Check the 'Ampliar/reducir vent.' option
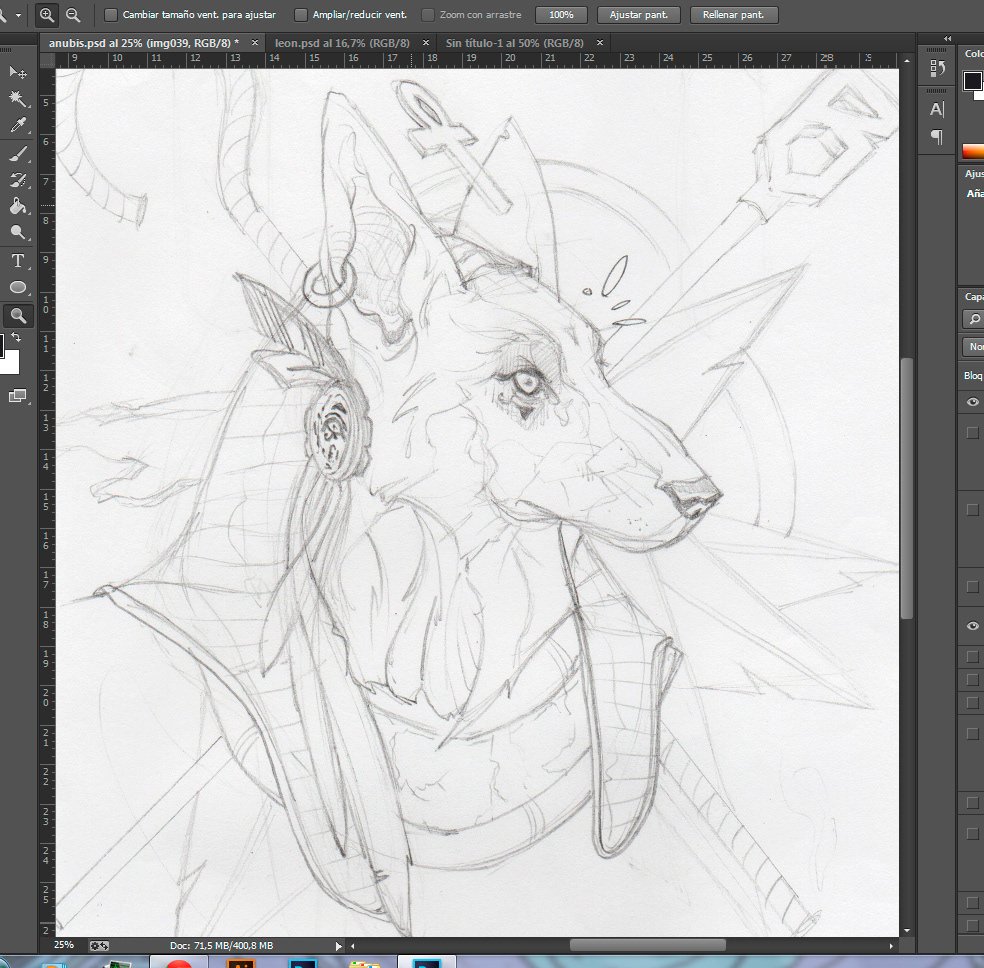The width and height of the screenshot is (984, 968). [x=301, y=15]
